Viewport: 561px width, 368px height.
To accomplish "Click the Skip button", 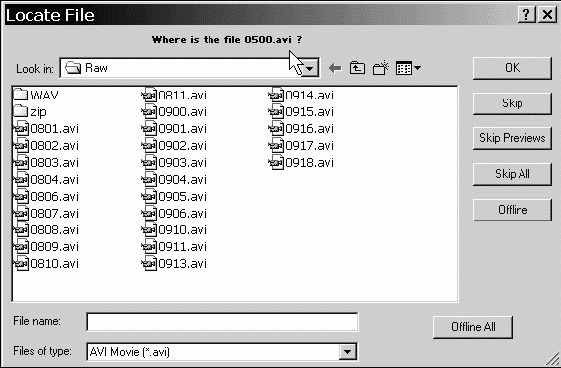I will tap(512, 103).
